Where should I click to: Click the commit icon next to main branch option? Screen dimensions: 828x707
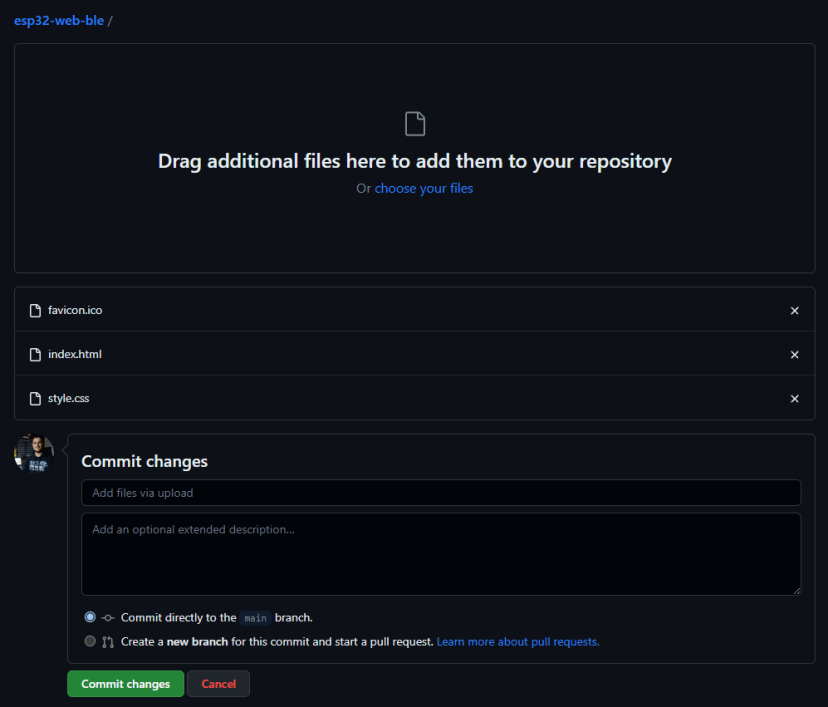pos(107,617)
